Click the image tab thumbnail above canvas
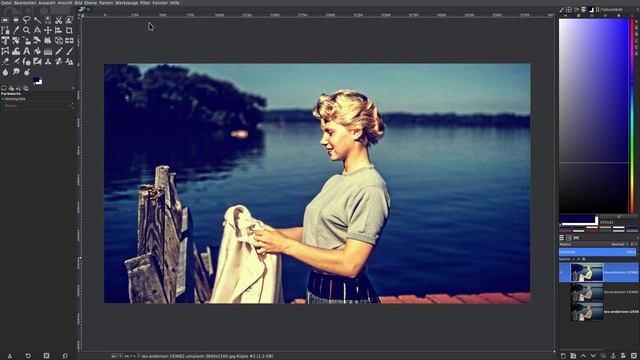Viewport: 640px width, 360px height. coord(82,9)
